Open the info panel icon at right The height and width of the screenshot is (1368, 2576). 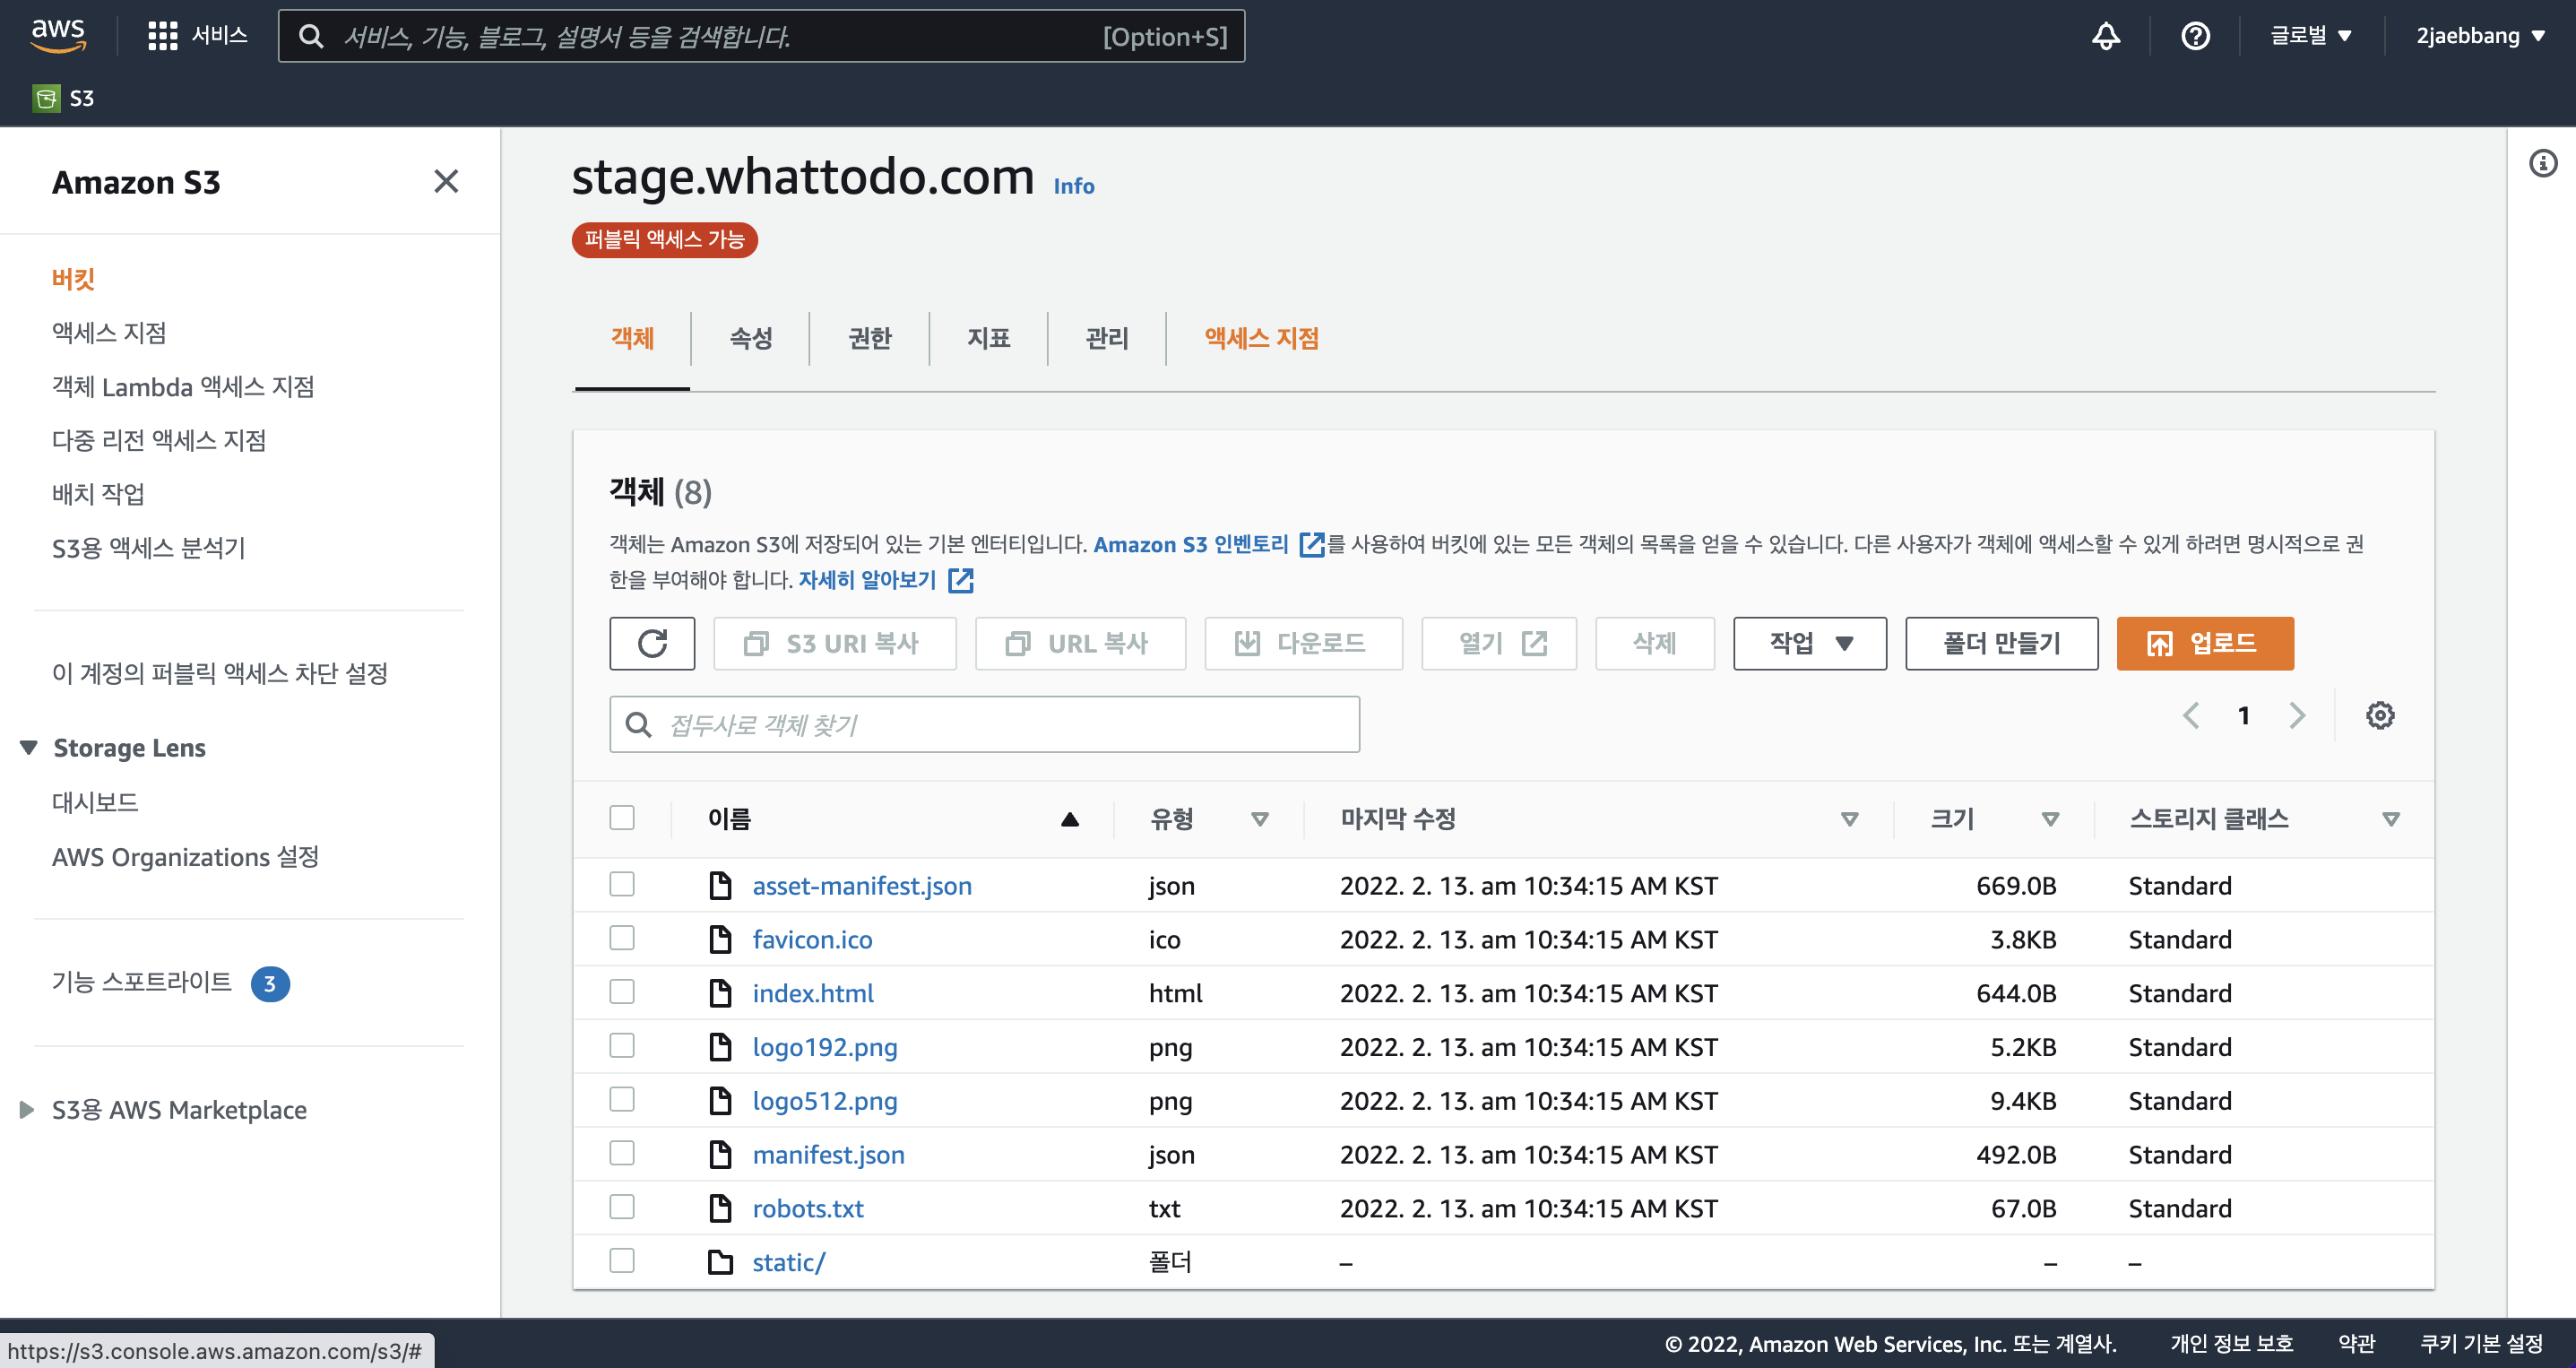2542,163
